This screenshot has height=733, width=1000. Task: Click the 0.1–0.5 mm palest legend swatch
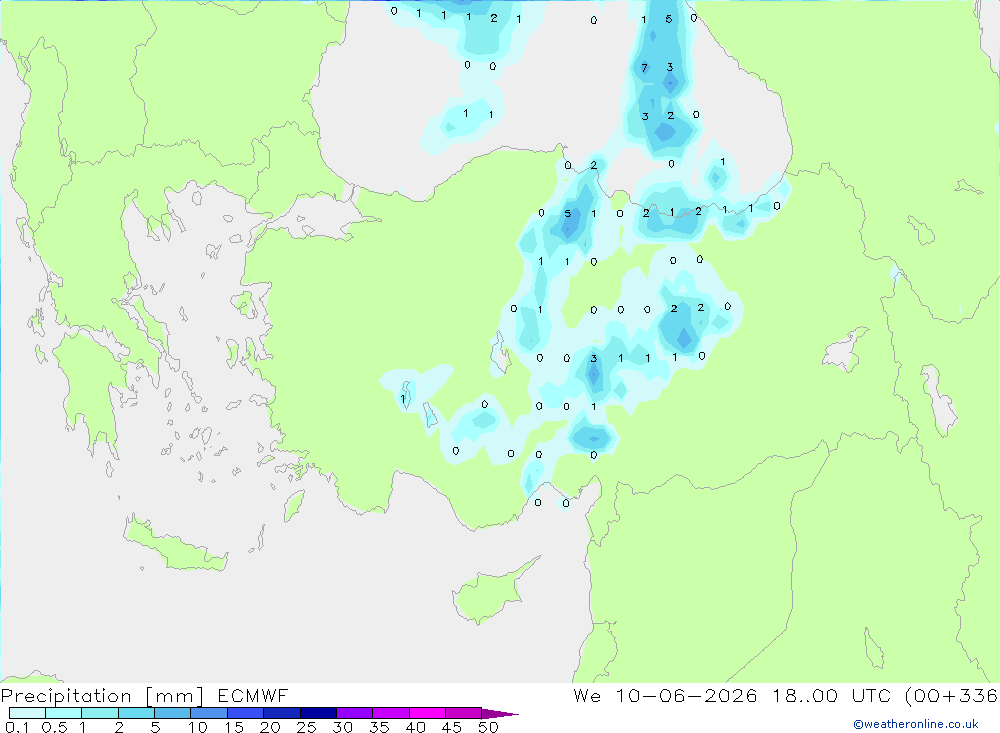coord(27,713)
